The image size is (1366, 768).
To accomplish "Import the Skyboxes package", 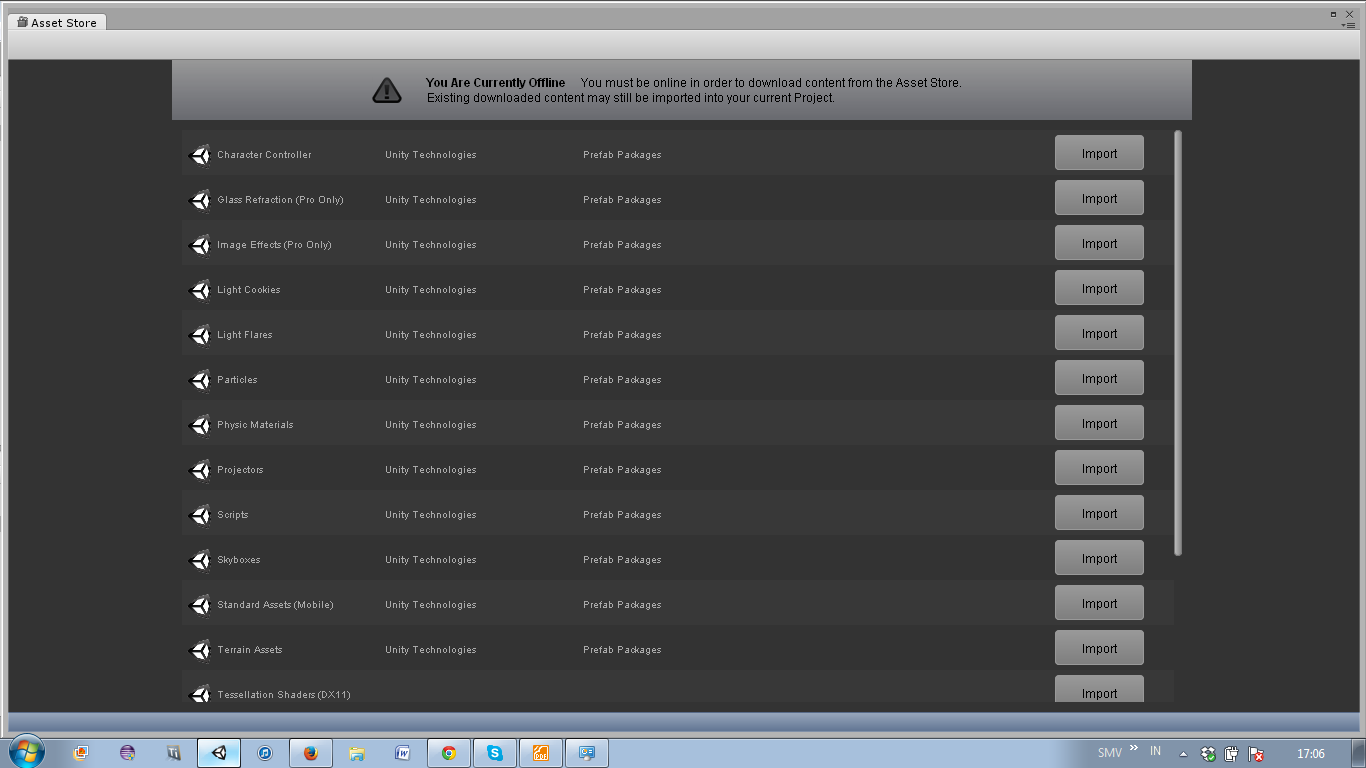I will click(x=1099, y=559).
